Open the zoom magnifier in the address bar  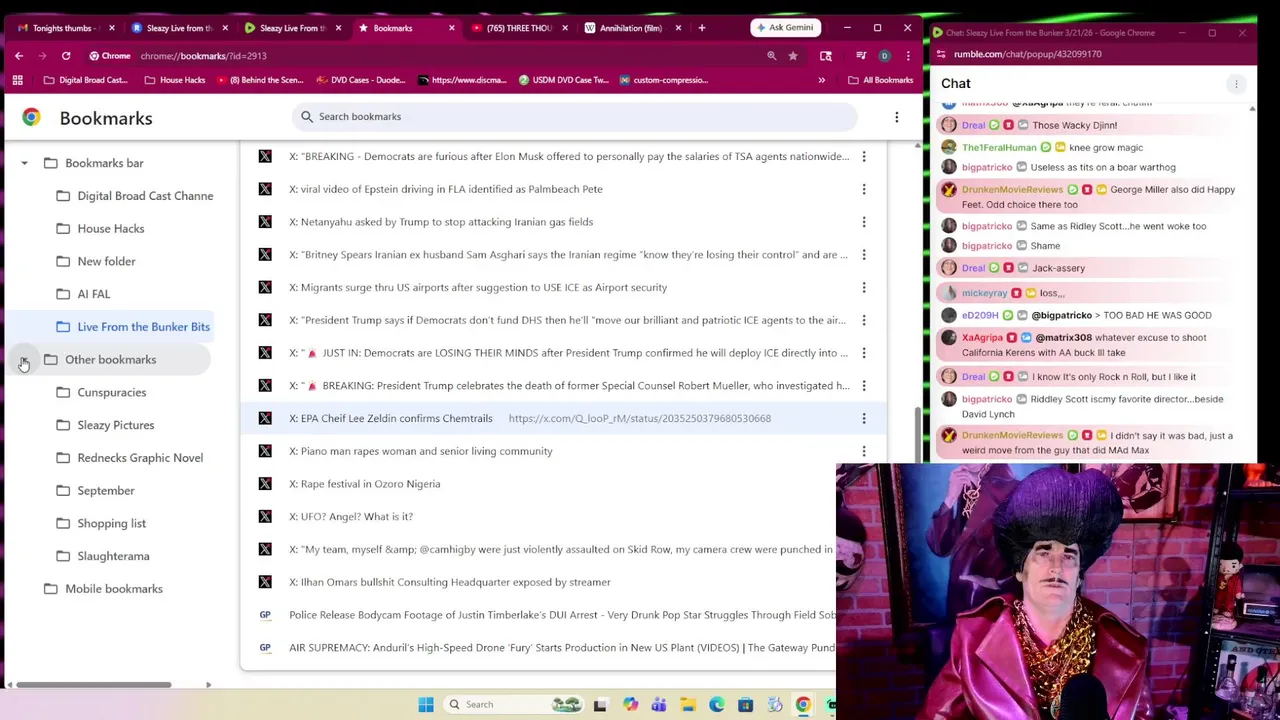771,56
